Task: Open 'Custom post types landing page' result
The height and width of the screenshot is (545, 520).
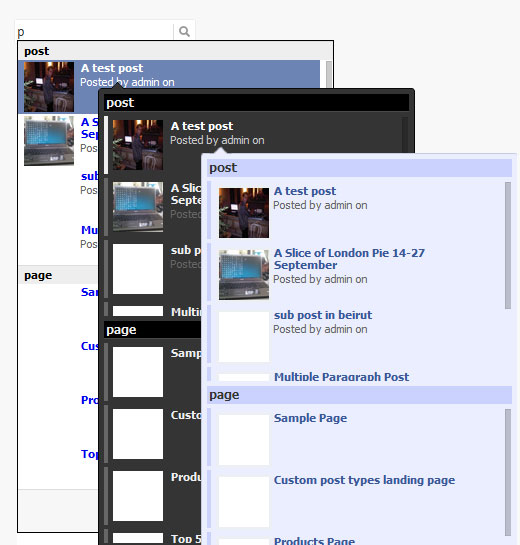Action: click(364, 480)
